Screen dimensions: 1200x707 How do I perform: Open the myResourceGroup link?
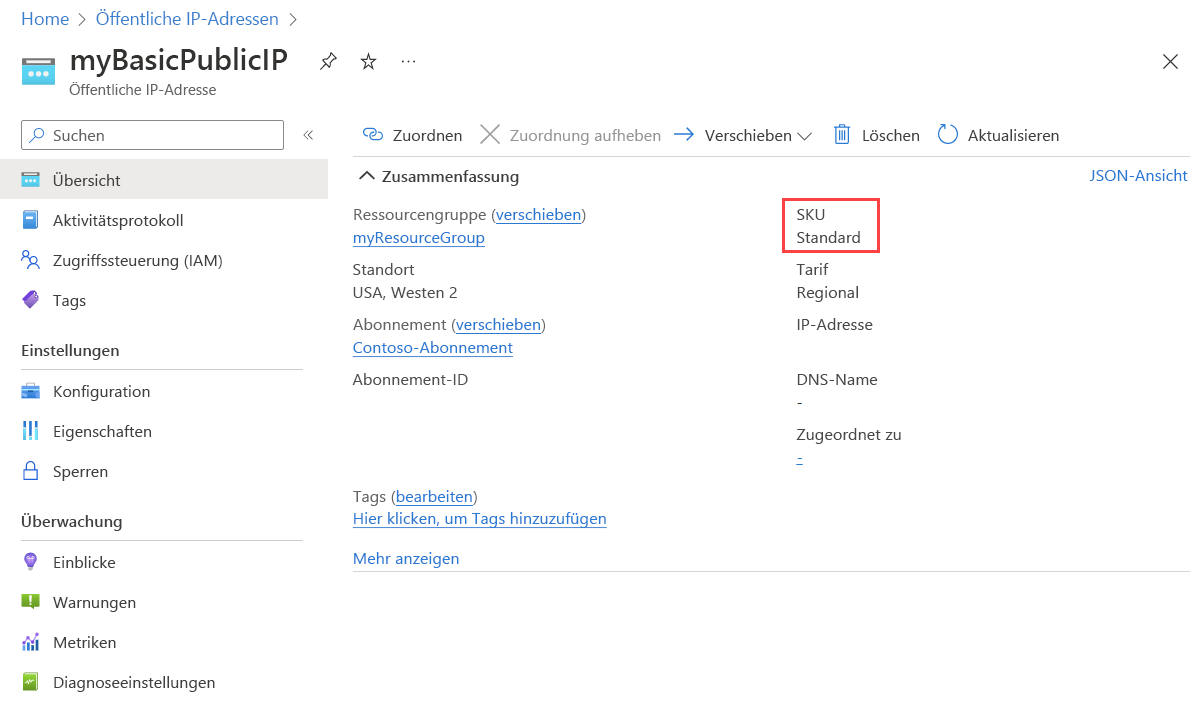tap(419, 238)
